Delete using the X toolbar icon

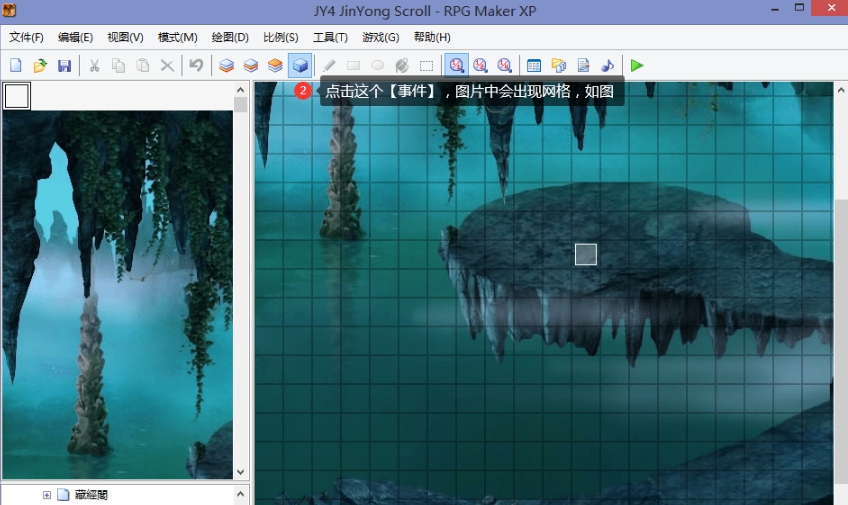[167, 65]
